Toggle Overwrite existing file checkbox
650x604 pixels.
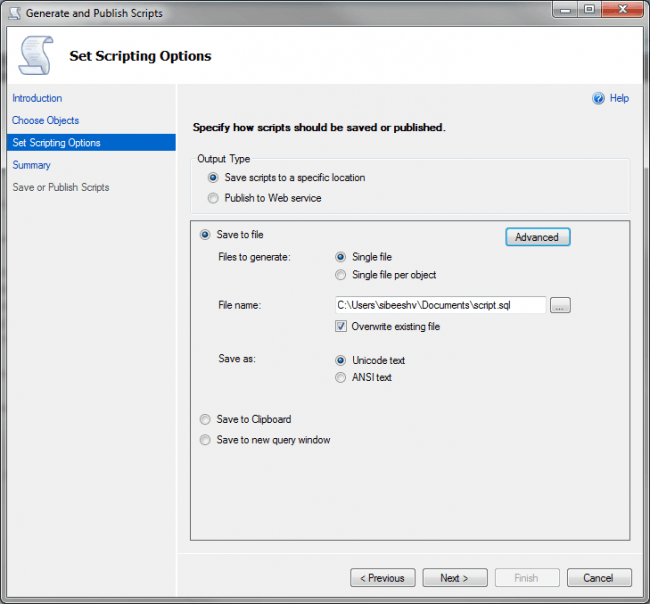tap(342, 326)
